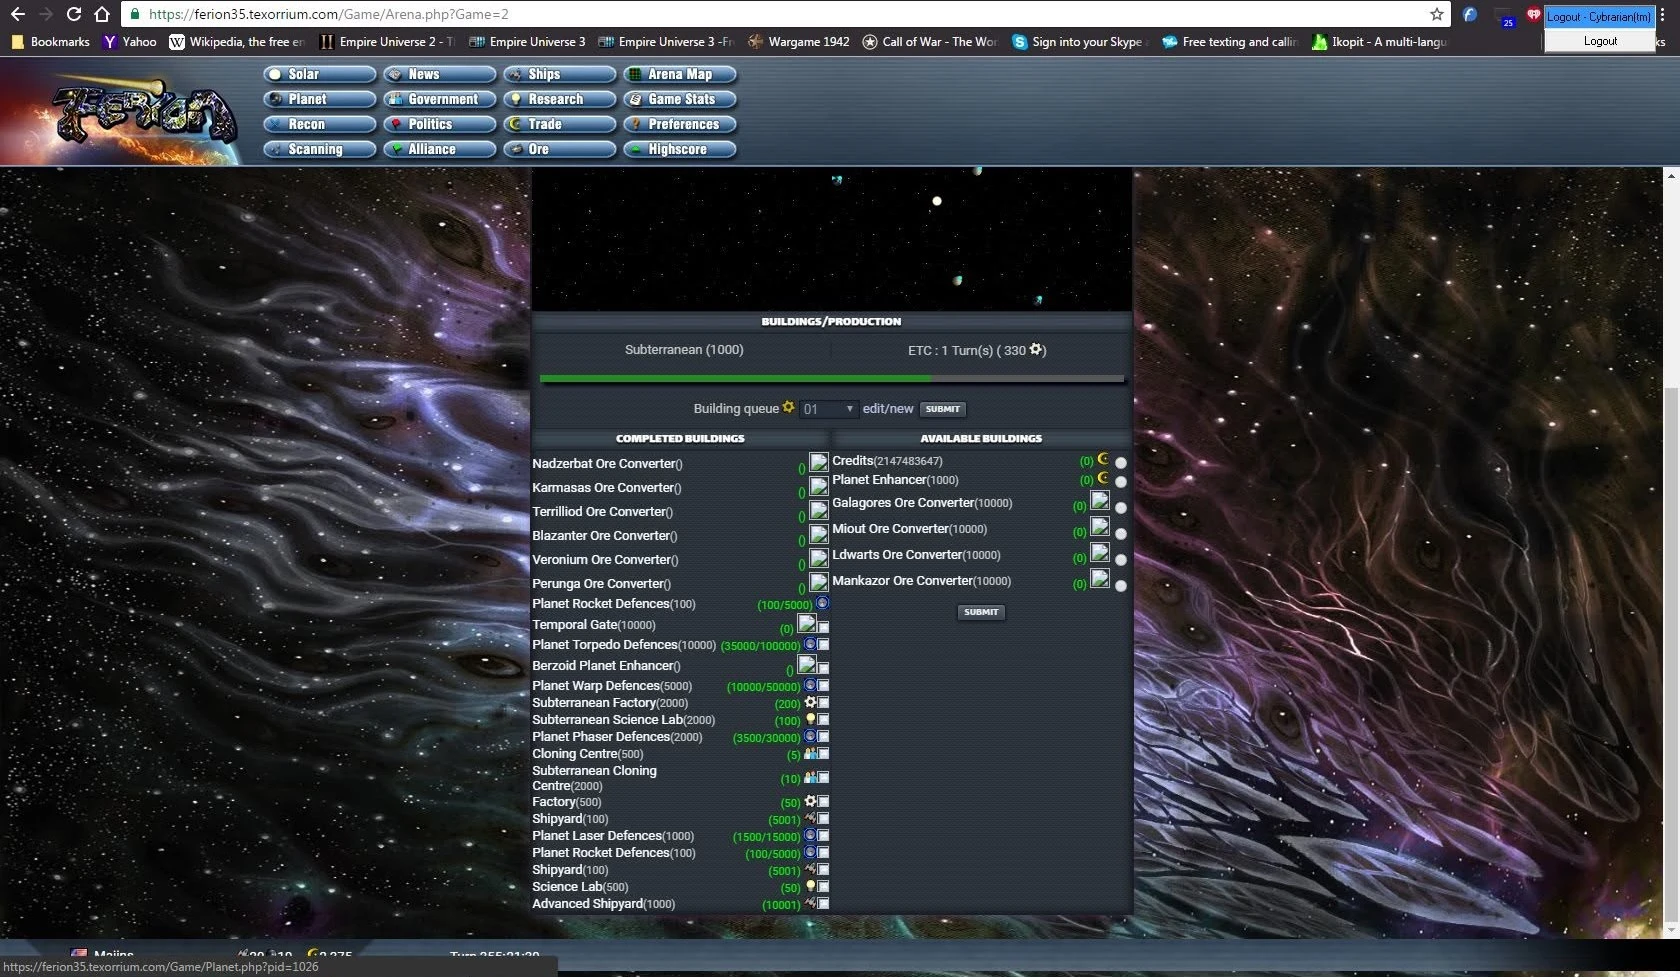Click the Advanced Shipyard ship icon
Viewport: 1680px width, 977px height.
811,904
